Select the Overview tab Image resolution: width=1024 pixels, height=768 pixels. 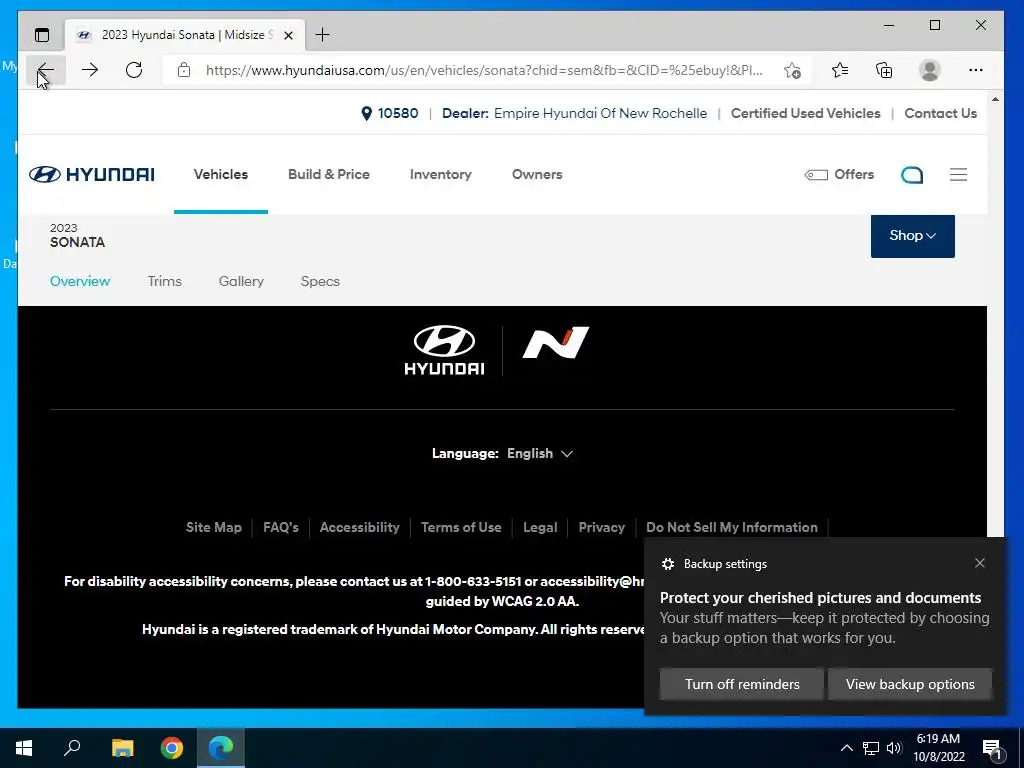(80, 281)
